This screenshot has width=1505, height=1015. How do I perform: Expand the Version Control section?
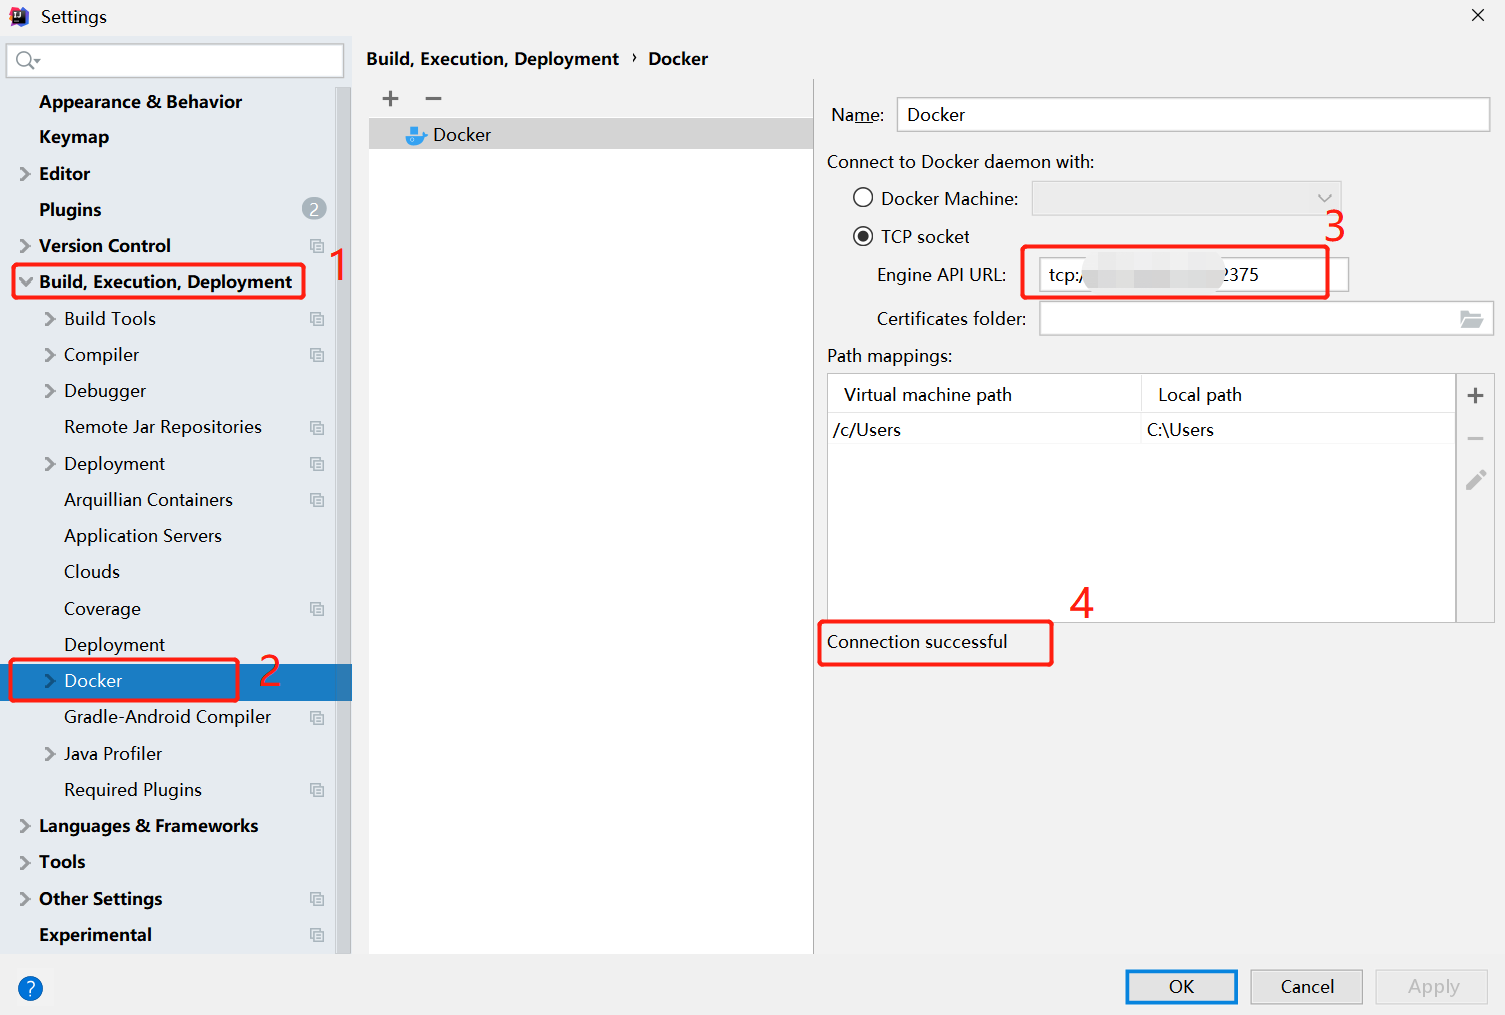point(25,246)
